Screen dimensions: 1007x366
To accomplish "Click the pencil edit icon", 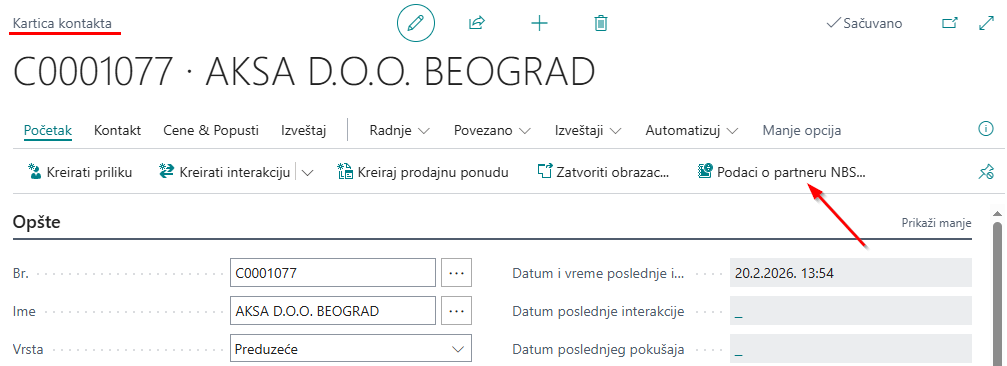I will tap(416, 24).
